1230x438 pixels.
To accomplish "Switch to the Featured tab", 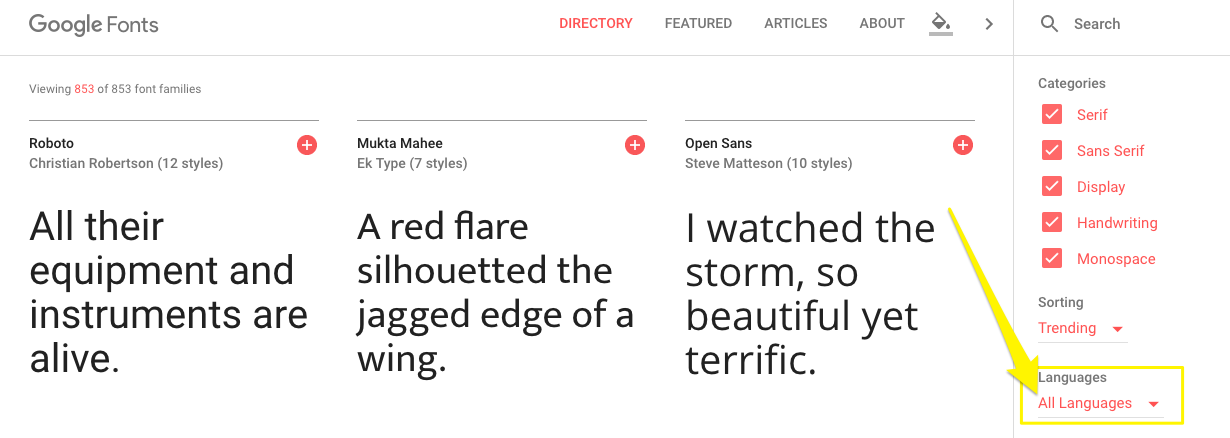I will pyautogui.click(x=698, y=23).
